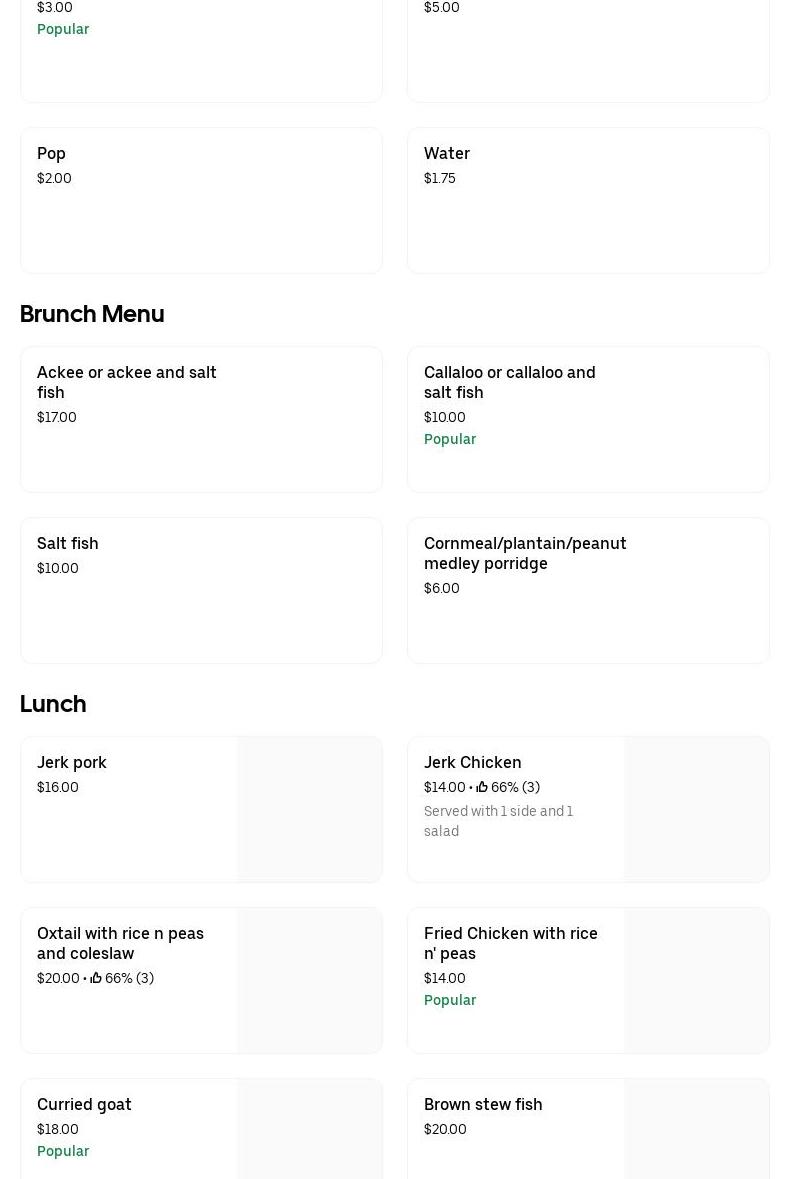Image resolution: width=804 pixels, height=1179 pixels.
Task: Select the Curried goat lunch item
Action: click(x=84, y=1104)
